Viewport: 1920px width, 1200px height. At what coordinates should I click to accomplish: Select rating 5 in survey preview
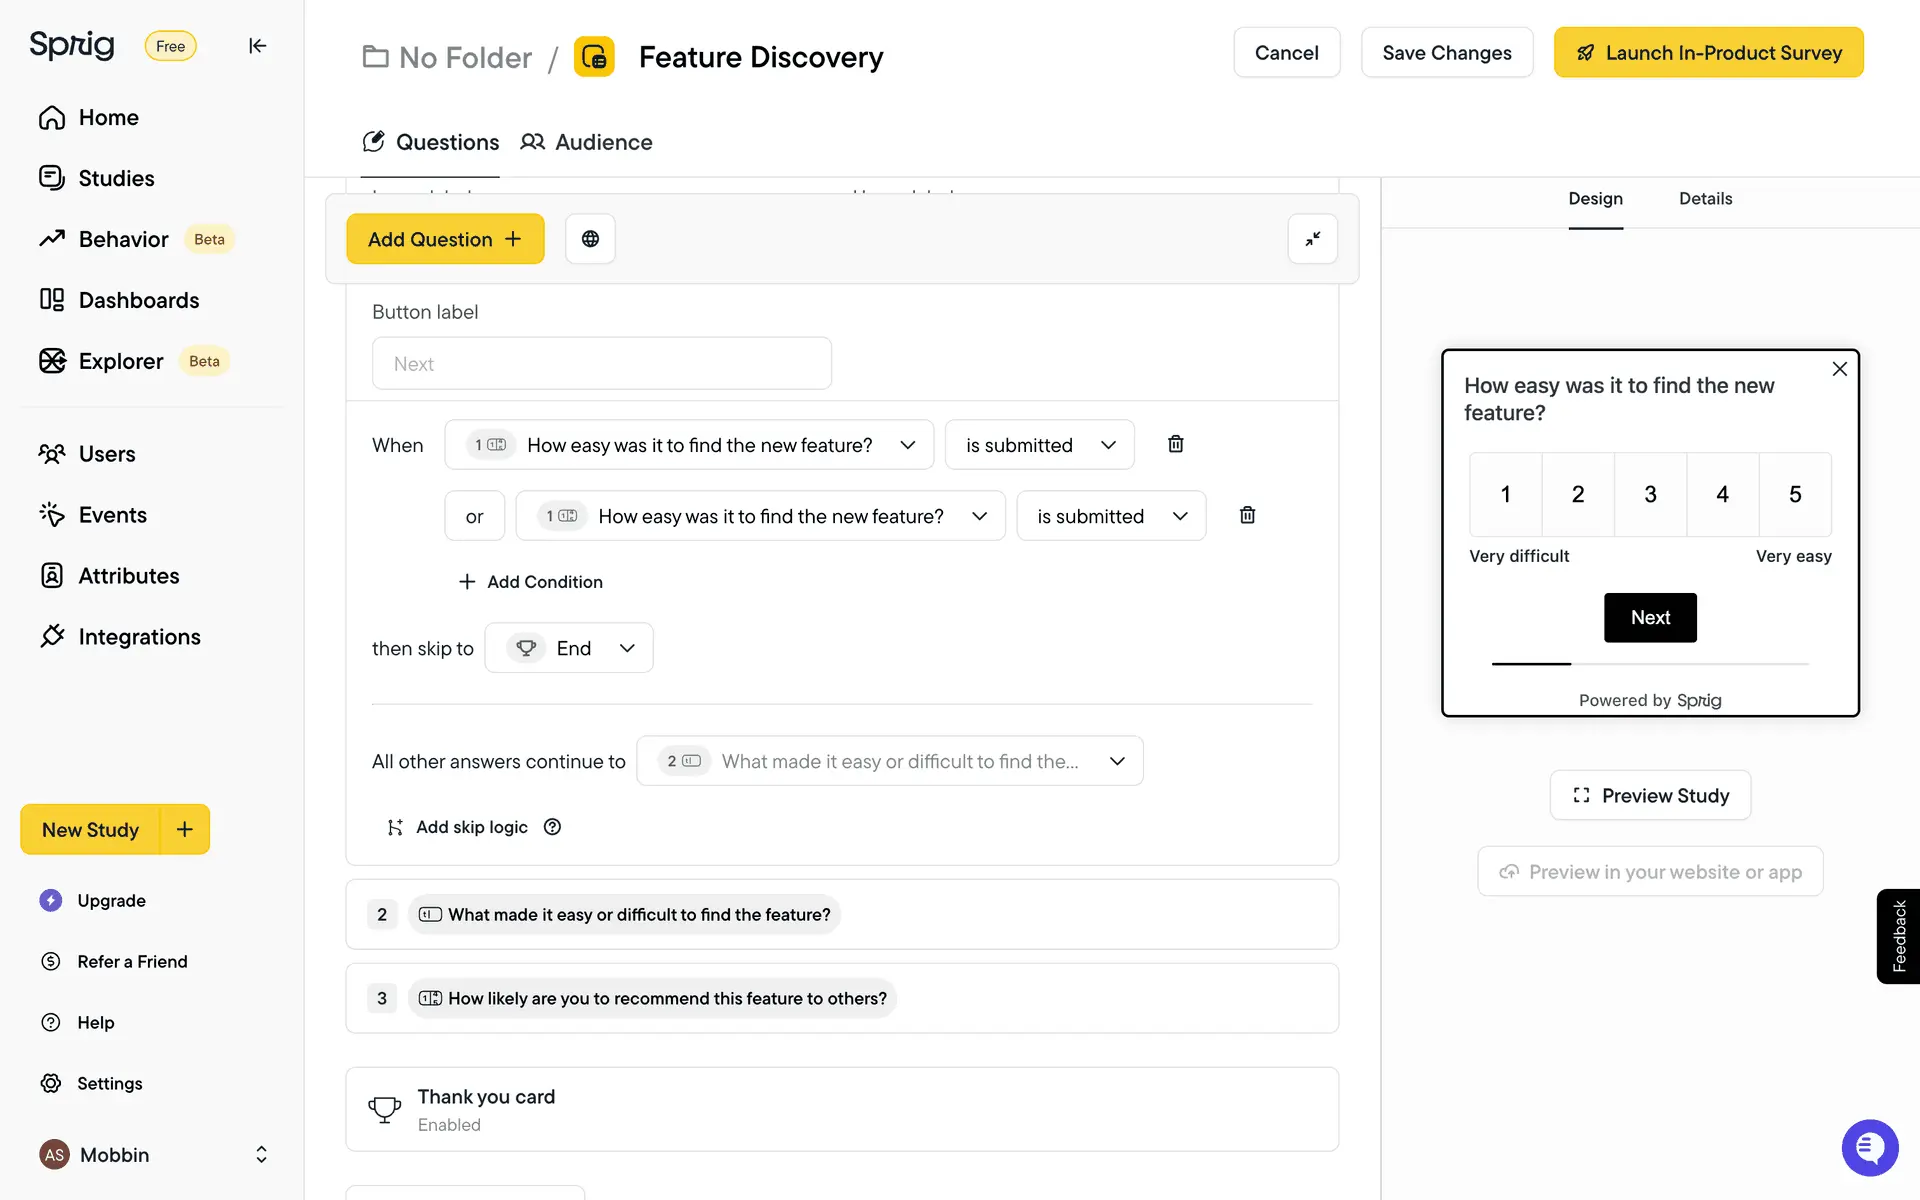point(1795,494)
